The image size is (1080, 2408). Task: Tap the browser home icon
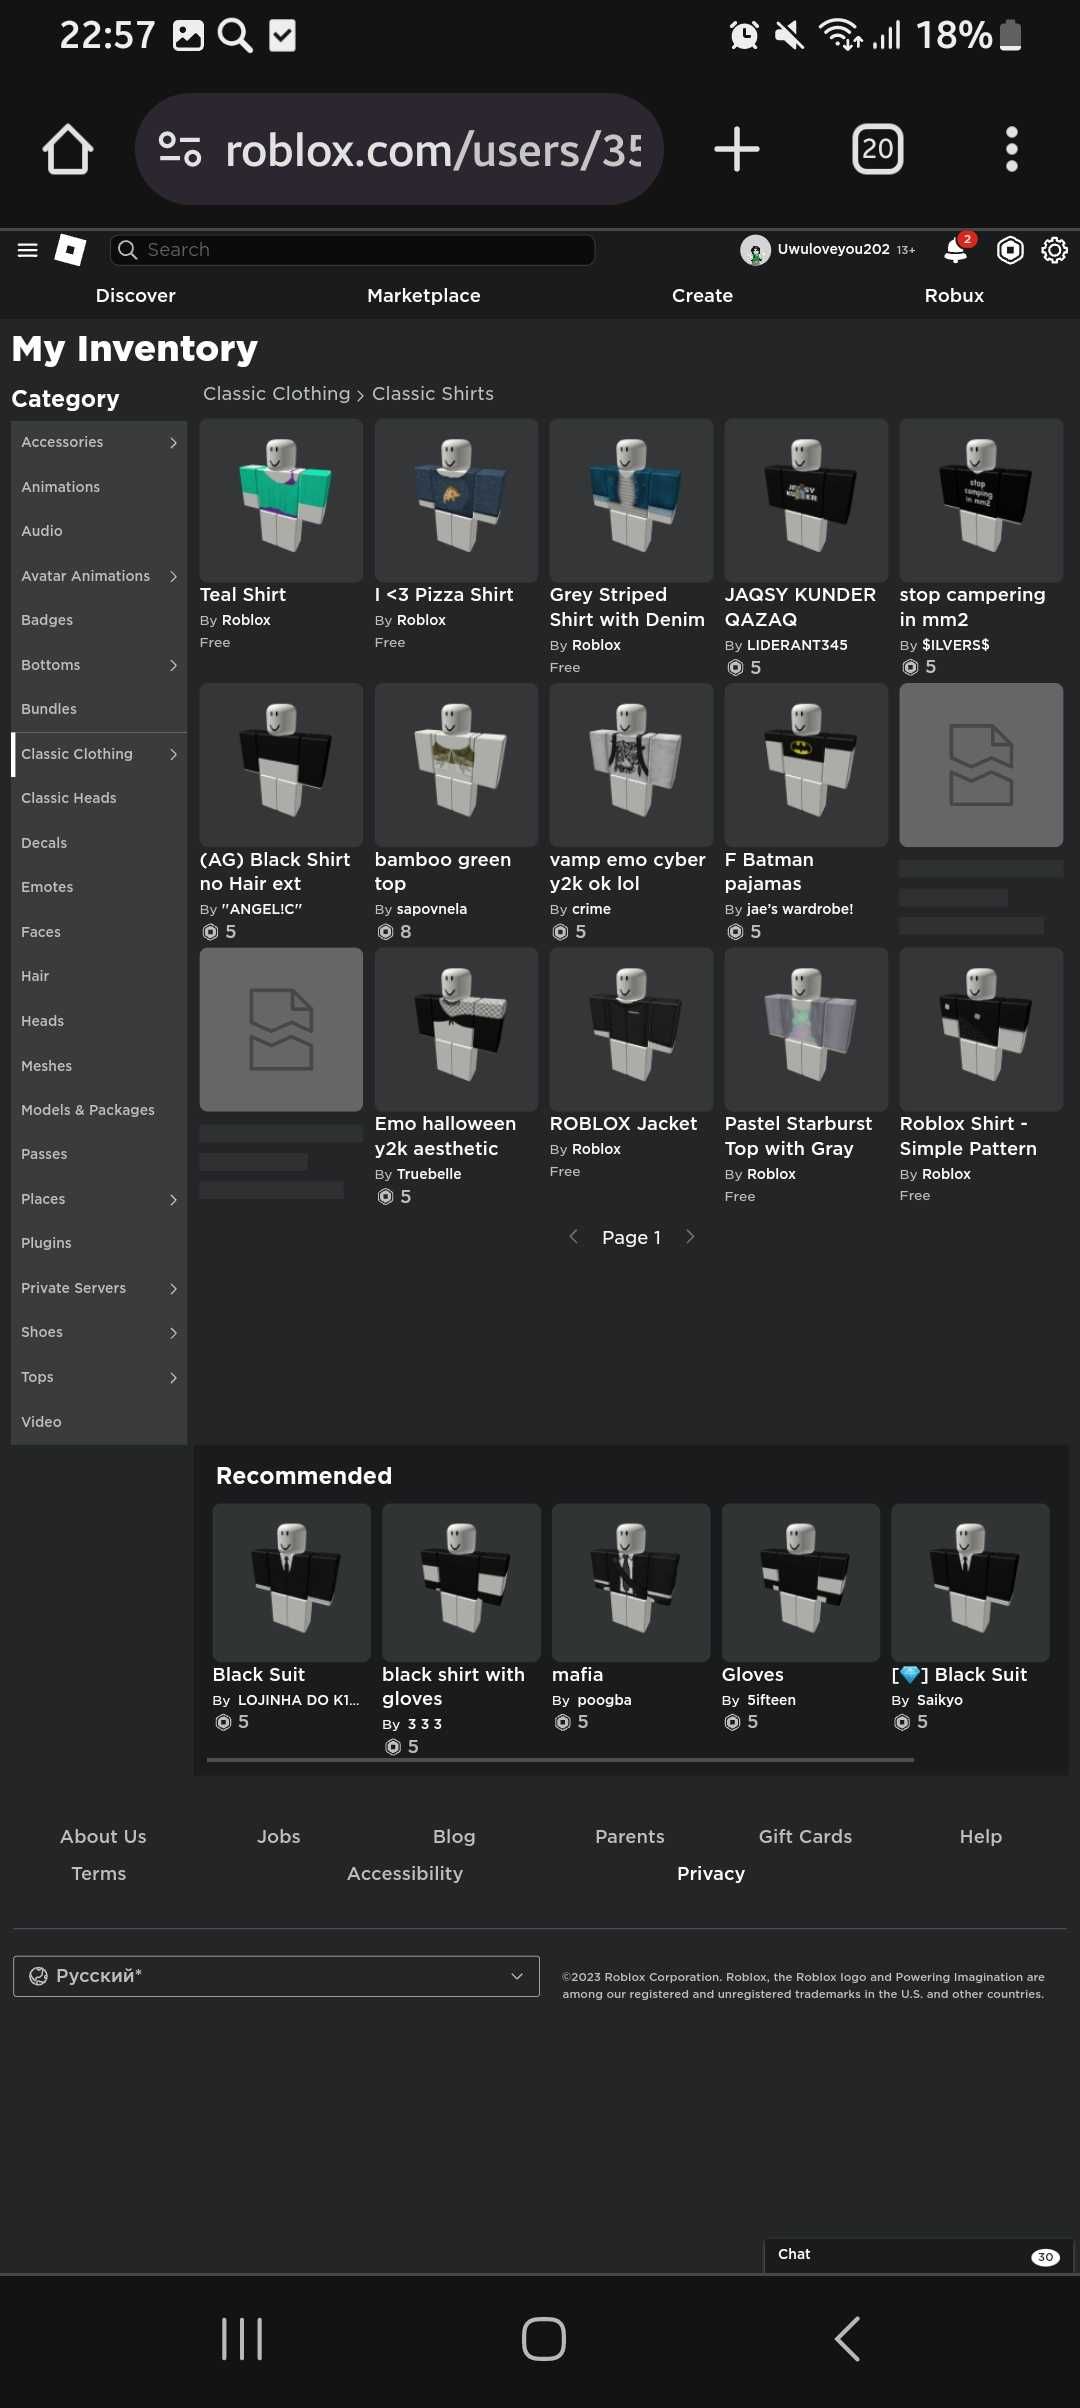pyautogui.click(x=68, y=149)
